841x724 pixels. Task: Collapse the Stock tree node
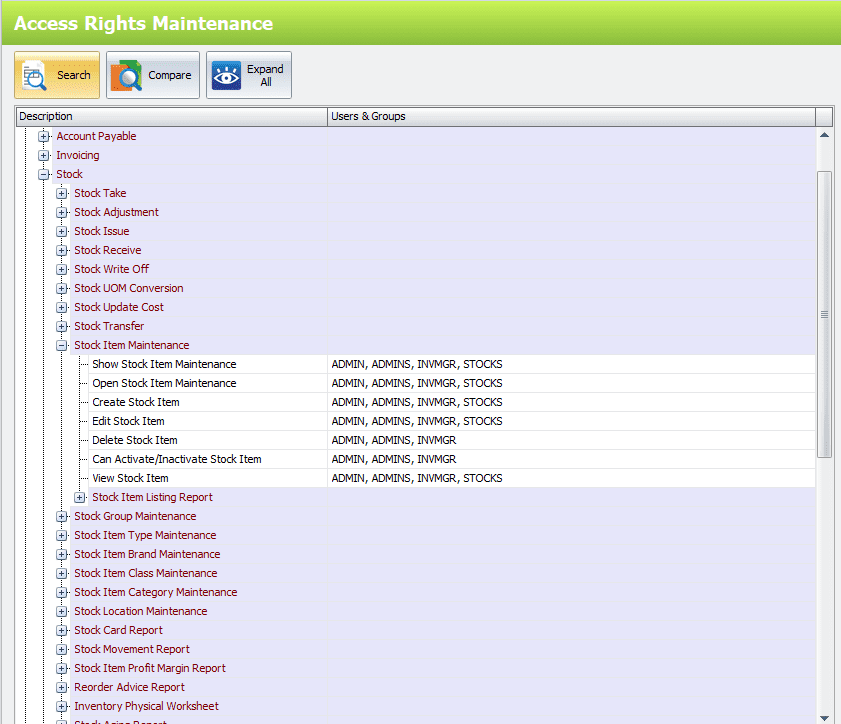43,174
